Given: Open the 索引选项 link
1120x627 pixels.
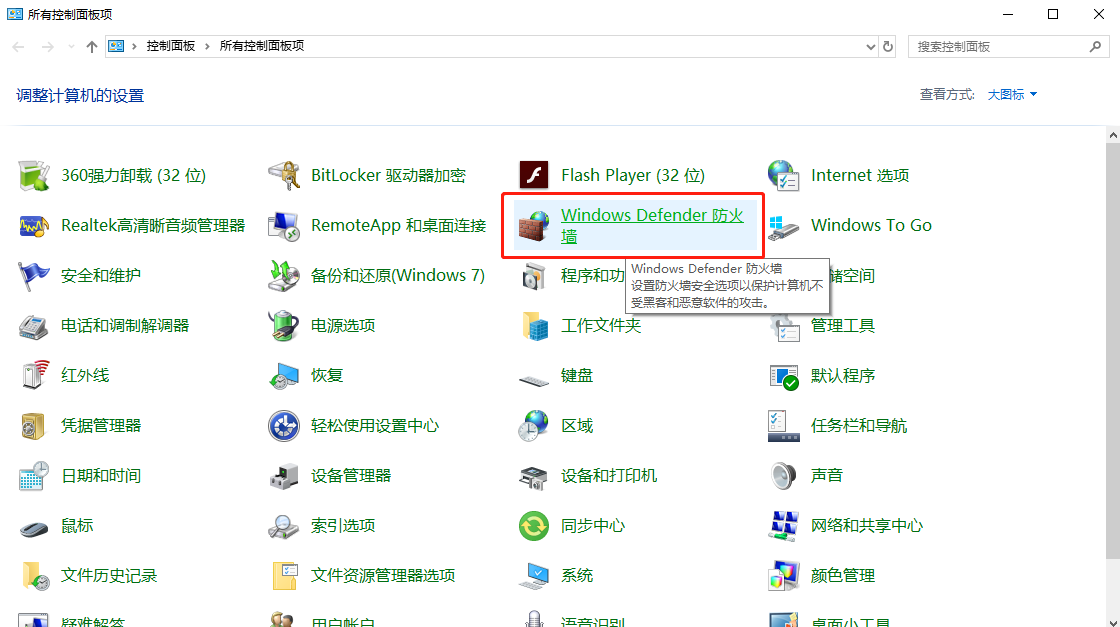Looking at the screenshot, I should (x=343, y=526).
